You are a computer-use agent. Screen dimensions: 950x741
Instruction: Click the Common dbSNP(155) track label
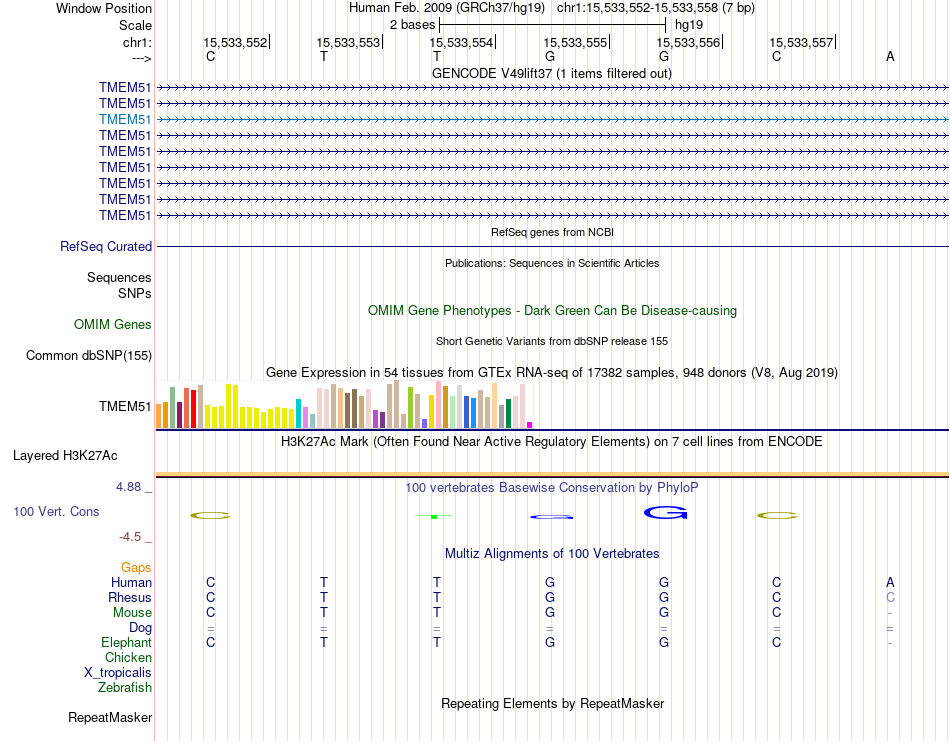pos(88,356)
